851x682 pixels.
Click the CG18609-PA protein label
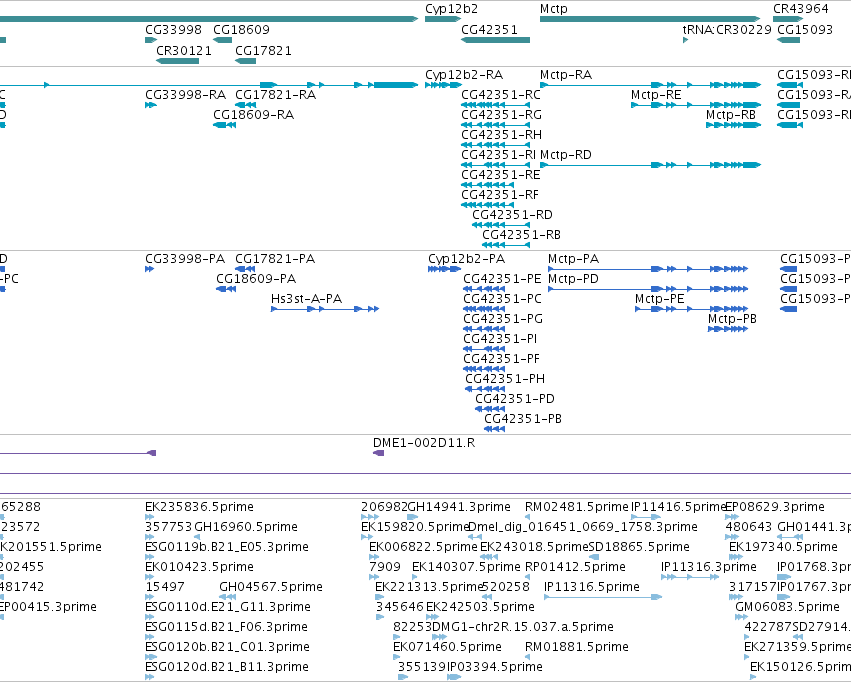click(x=256, y=279)
